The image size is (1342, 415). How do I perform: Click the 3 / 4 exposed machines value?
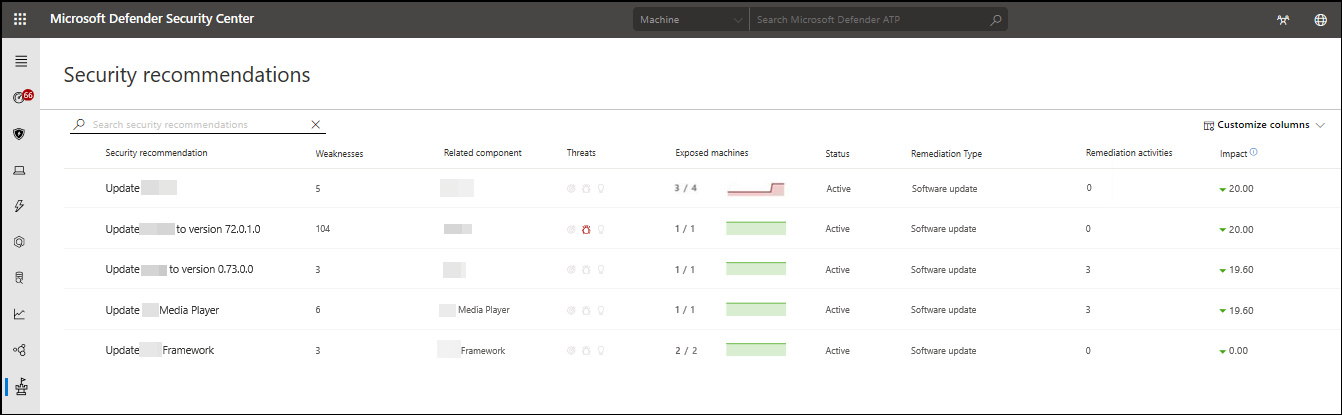(x=685, y=188)
